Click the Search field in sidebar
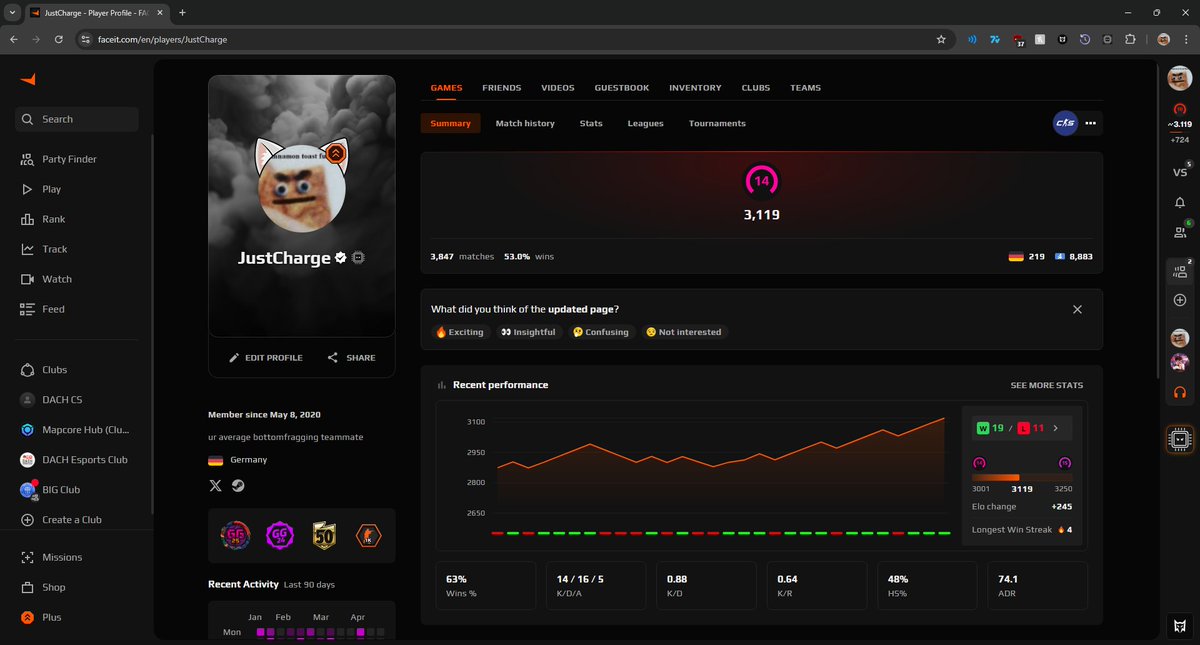The image size is (1200, 645). [x=77, y=119]
